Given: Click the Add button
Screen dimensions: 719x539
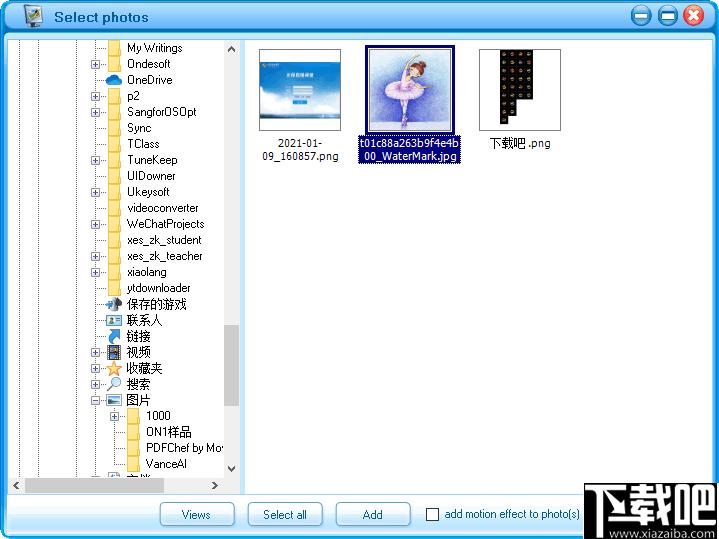Looking at the screenshot, I should (373, 514).
